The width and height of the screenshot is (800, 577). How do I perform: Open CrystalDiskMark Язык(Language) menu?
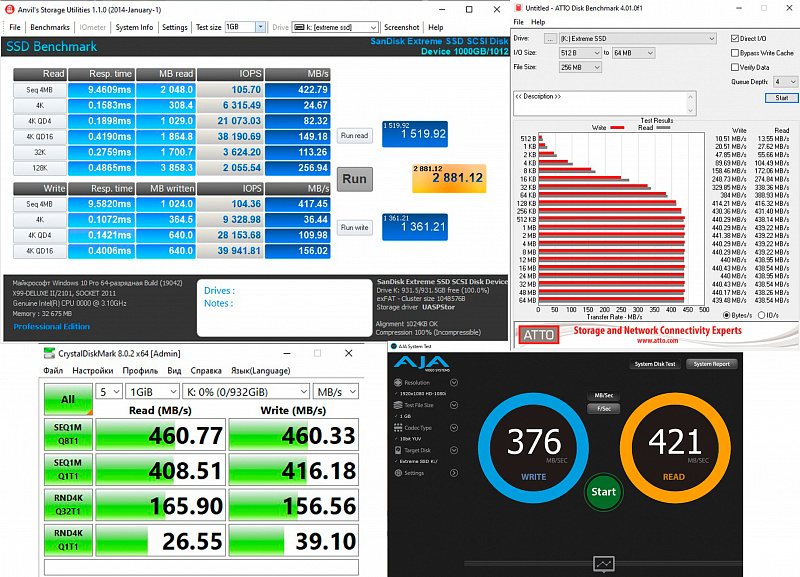point(261,370)
